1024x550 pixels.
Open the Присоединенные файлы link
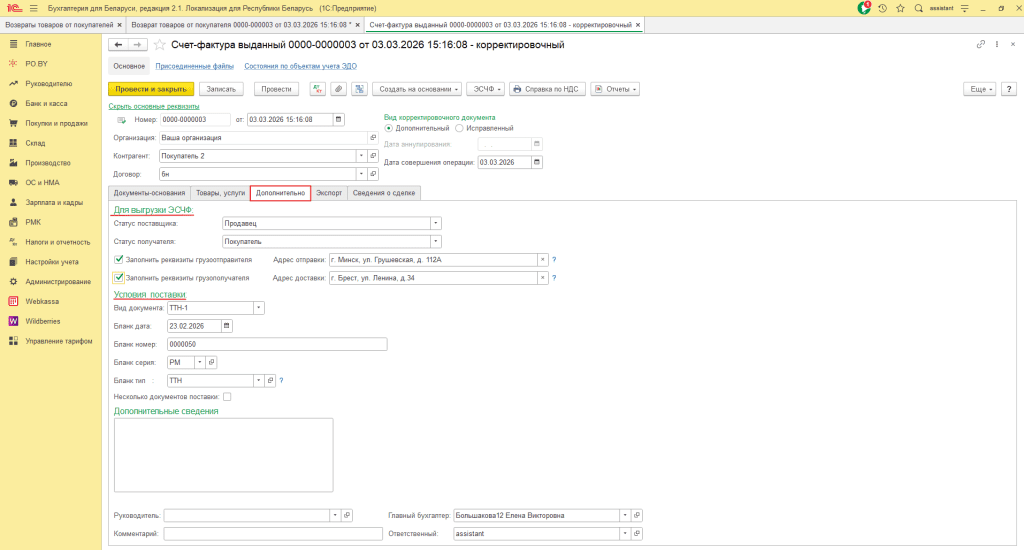point(196,66)
